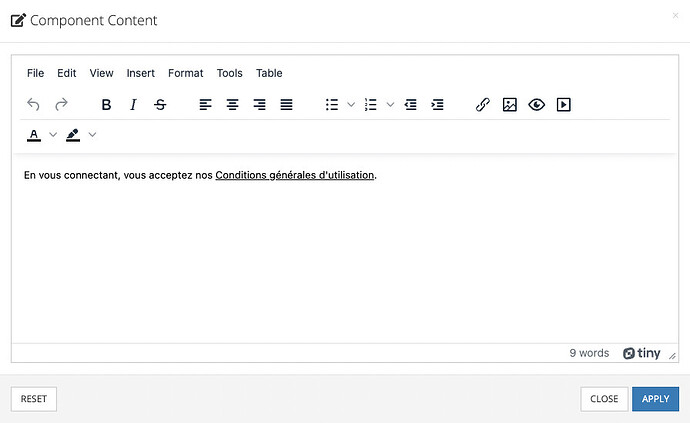Align text left

coord(206,104)
